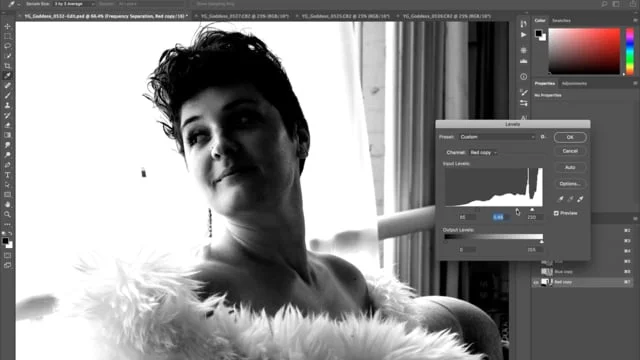This screenshot has height=360, width=640.
Task: Select the Rectangle shape tool
Action: click(x=7, y=194)
